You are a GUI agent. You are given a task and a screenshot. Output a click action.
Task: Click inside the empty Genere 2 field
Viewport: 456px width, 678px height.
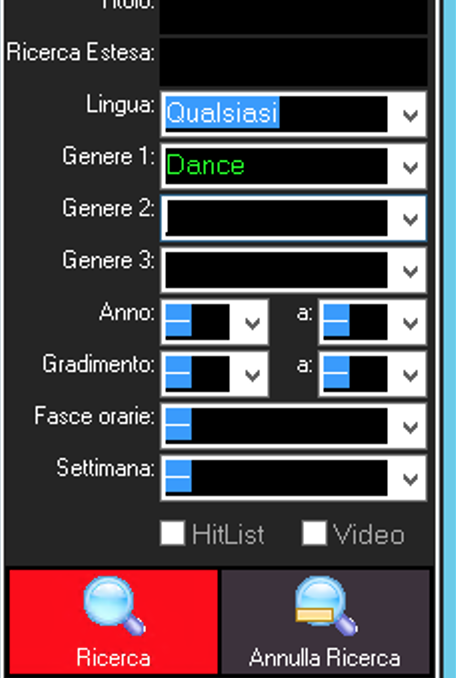coord(277,218)
